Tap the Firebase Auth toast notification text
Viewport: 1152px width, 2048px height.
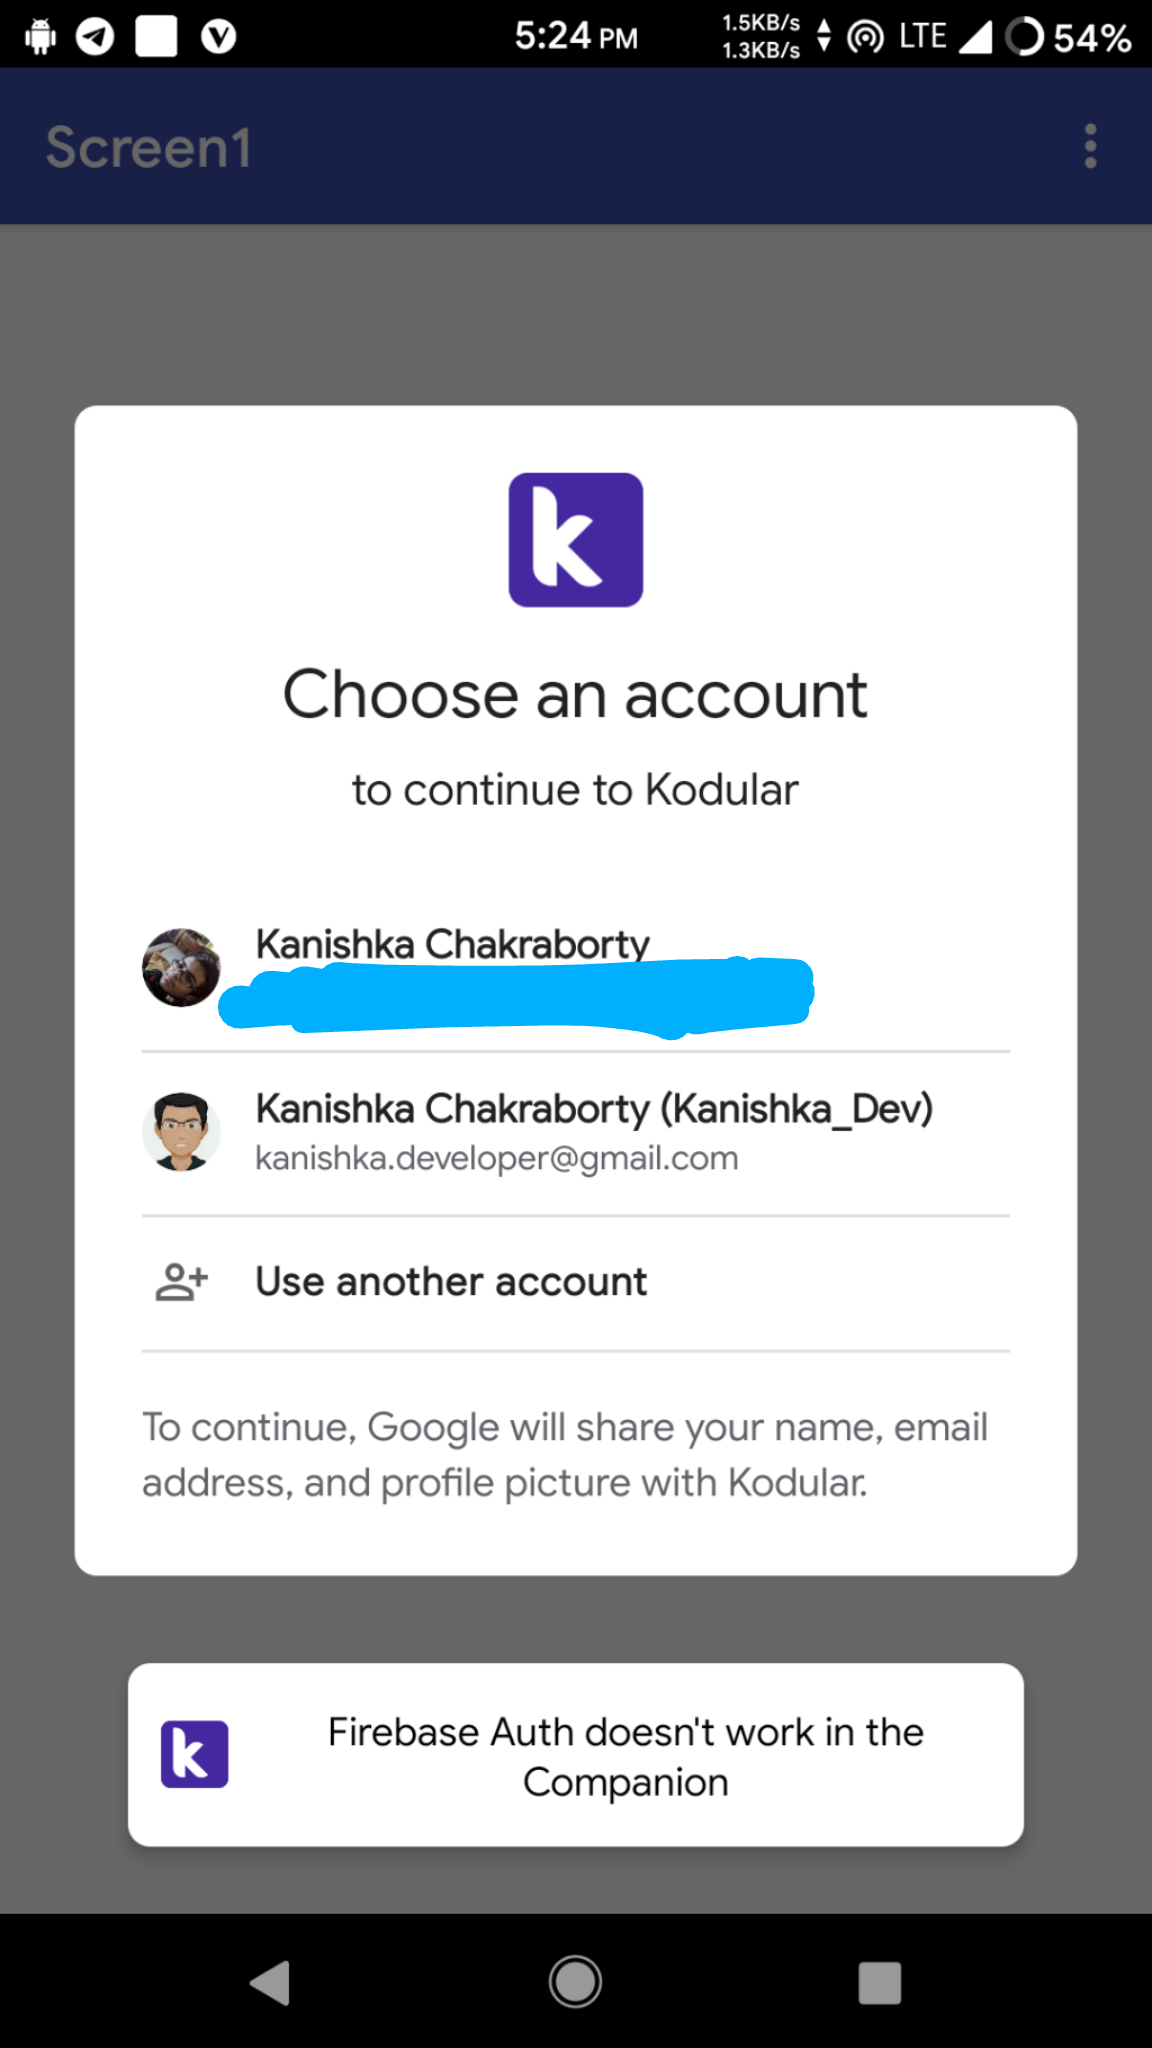coord(625,1756)
